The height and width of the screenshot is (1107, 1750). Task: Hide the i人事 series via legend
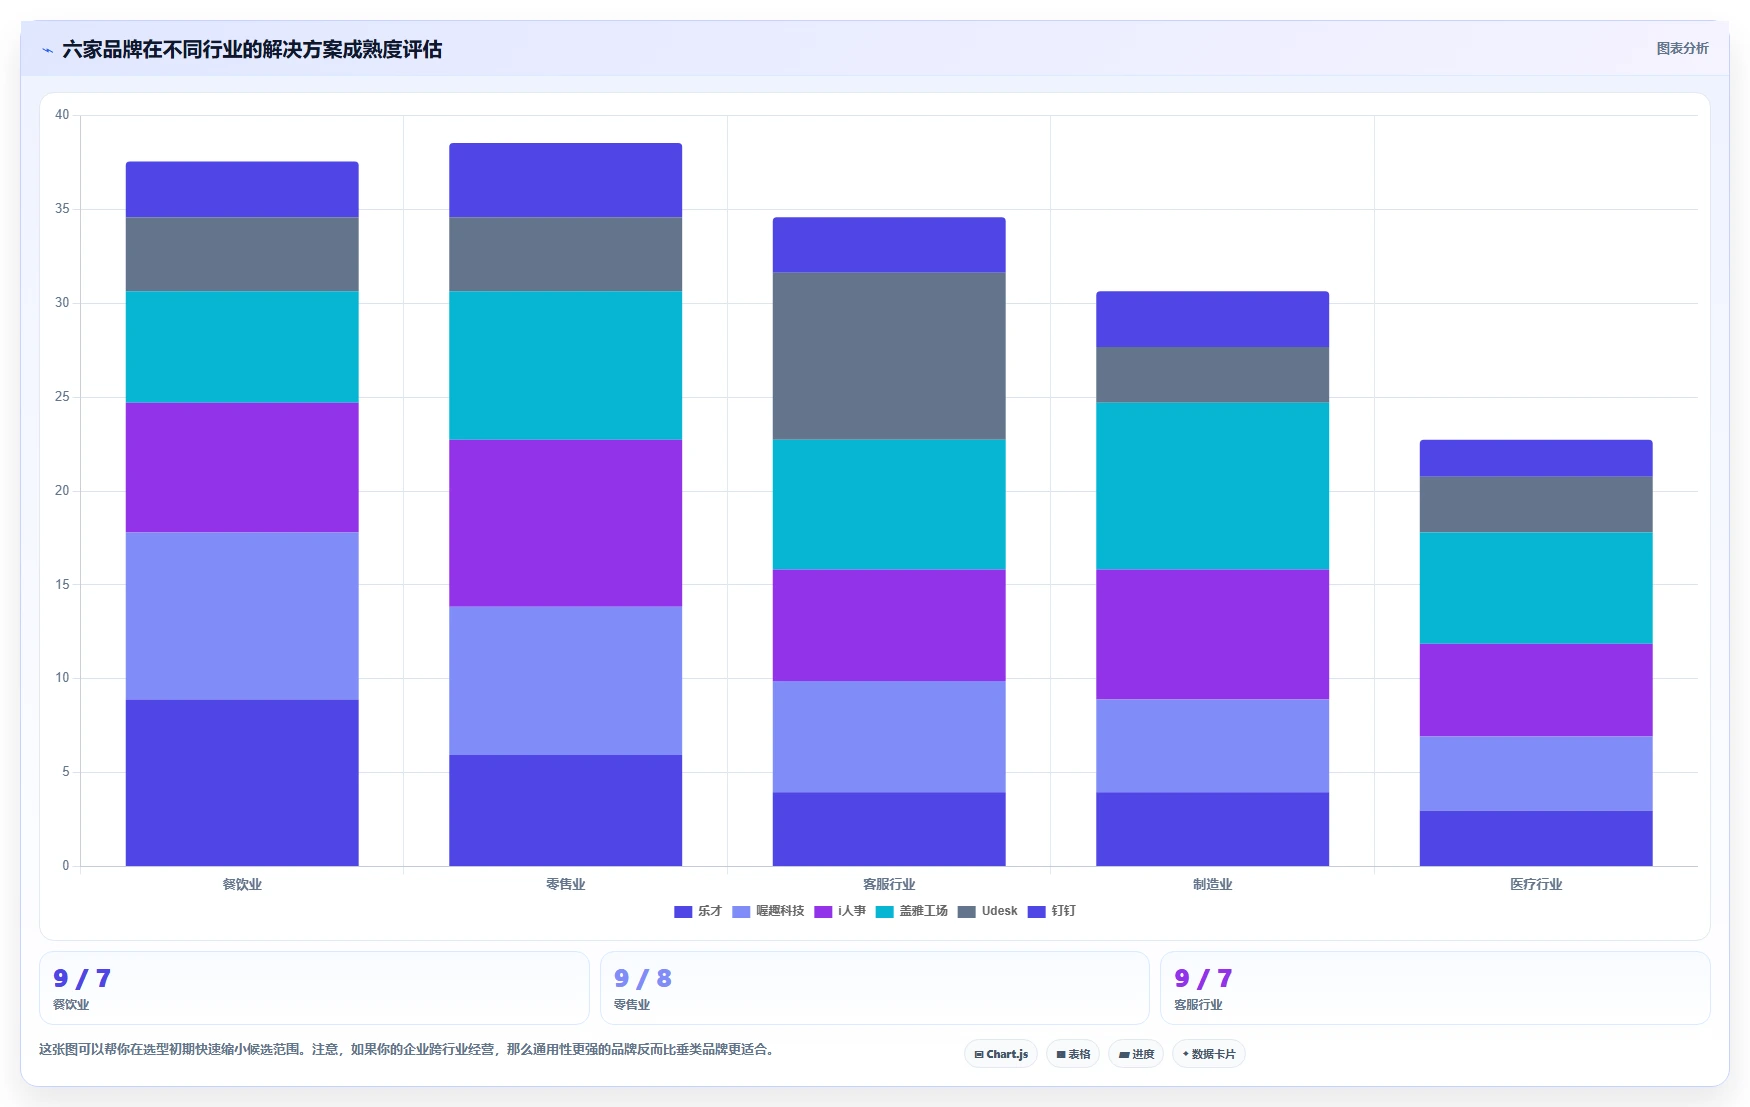(840, 911)
